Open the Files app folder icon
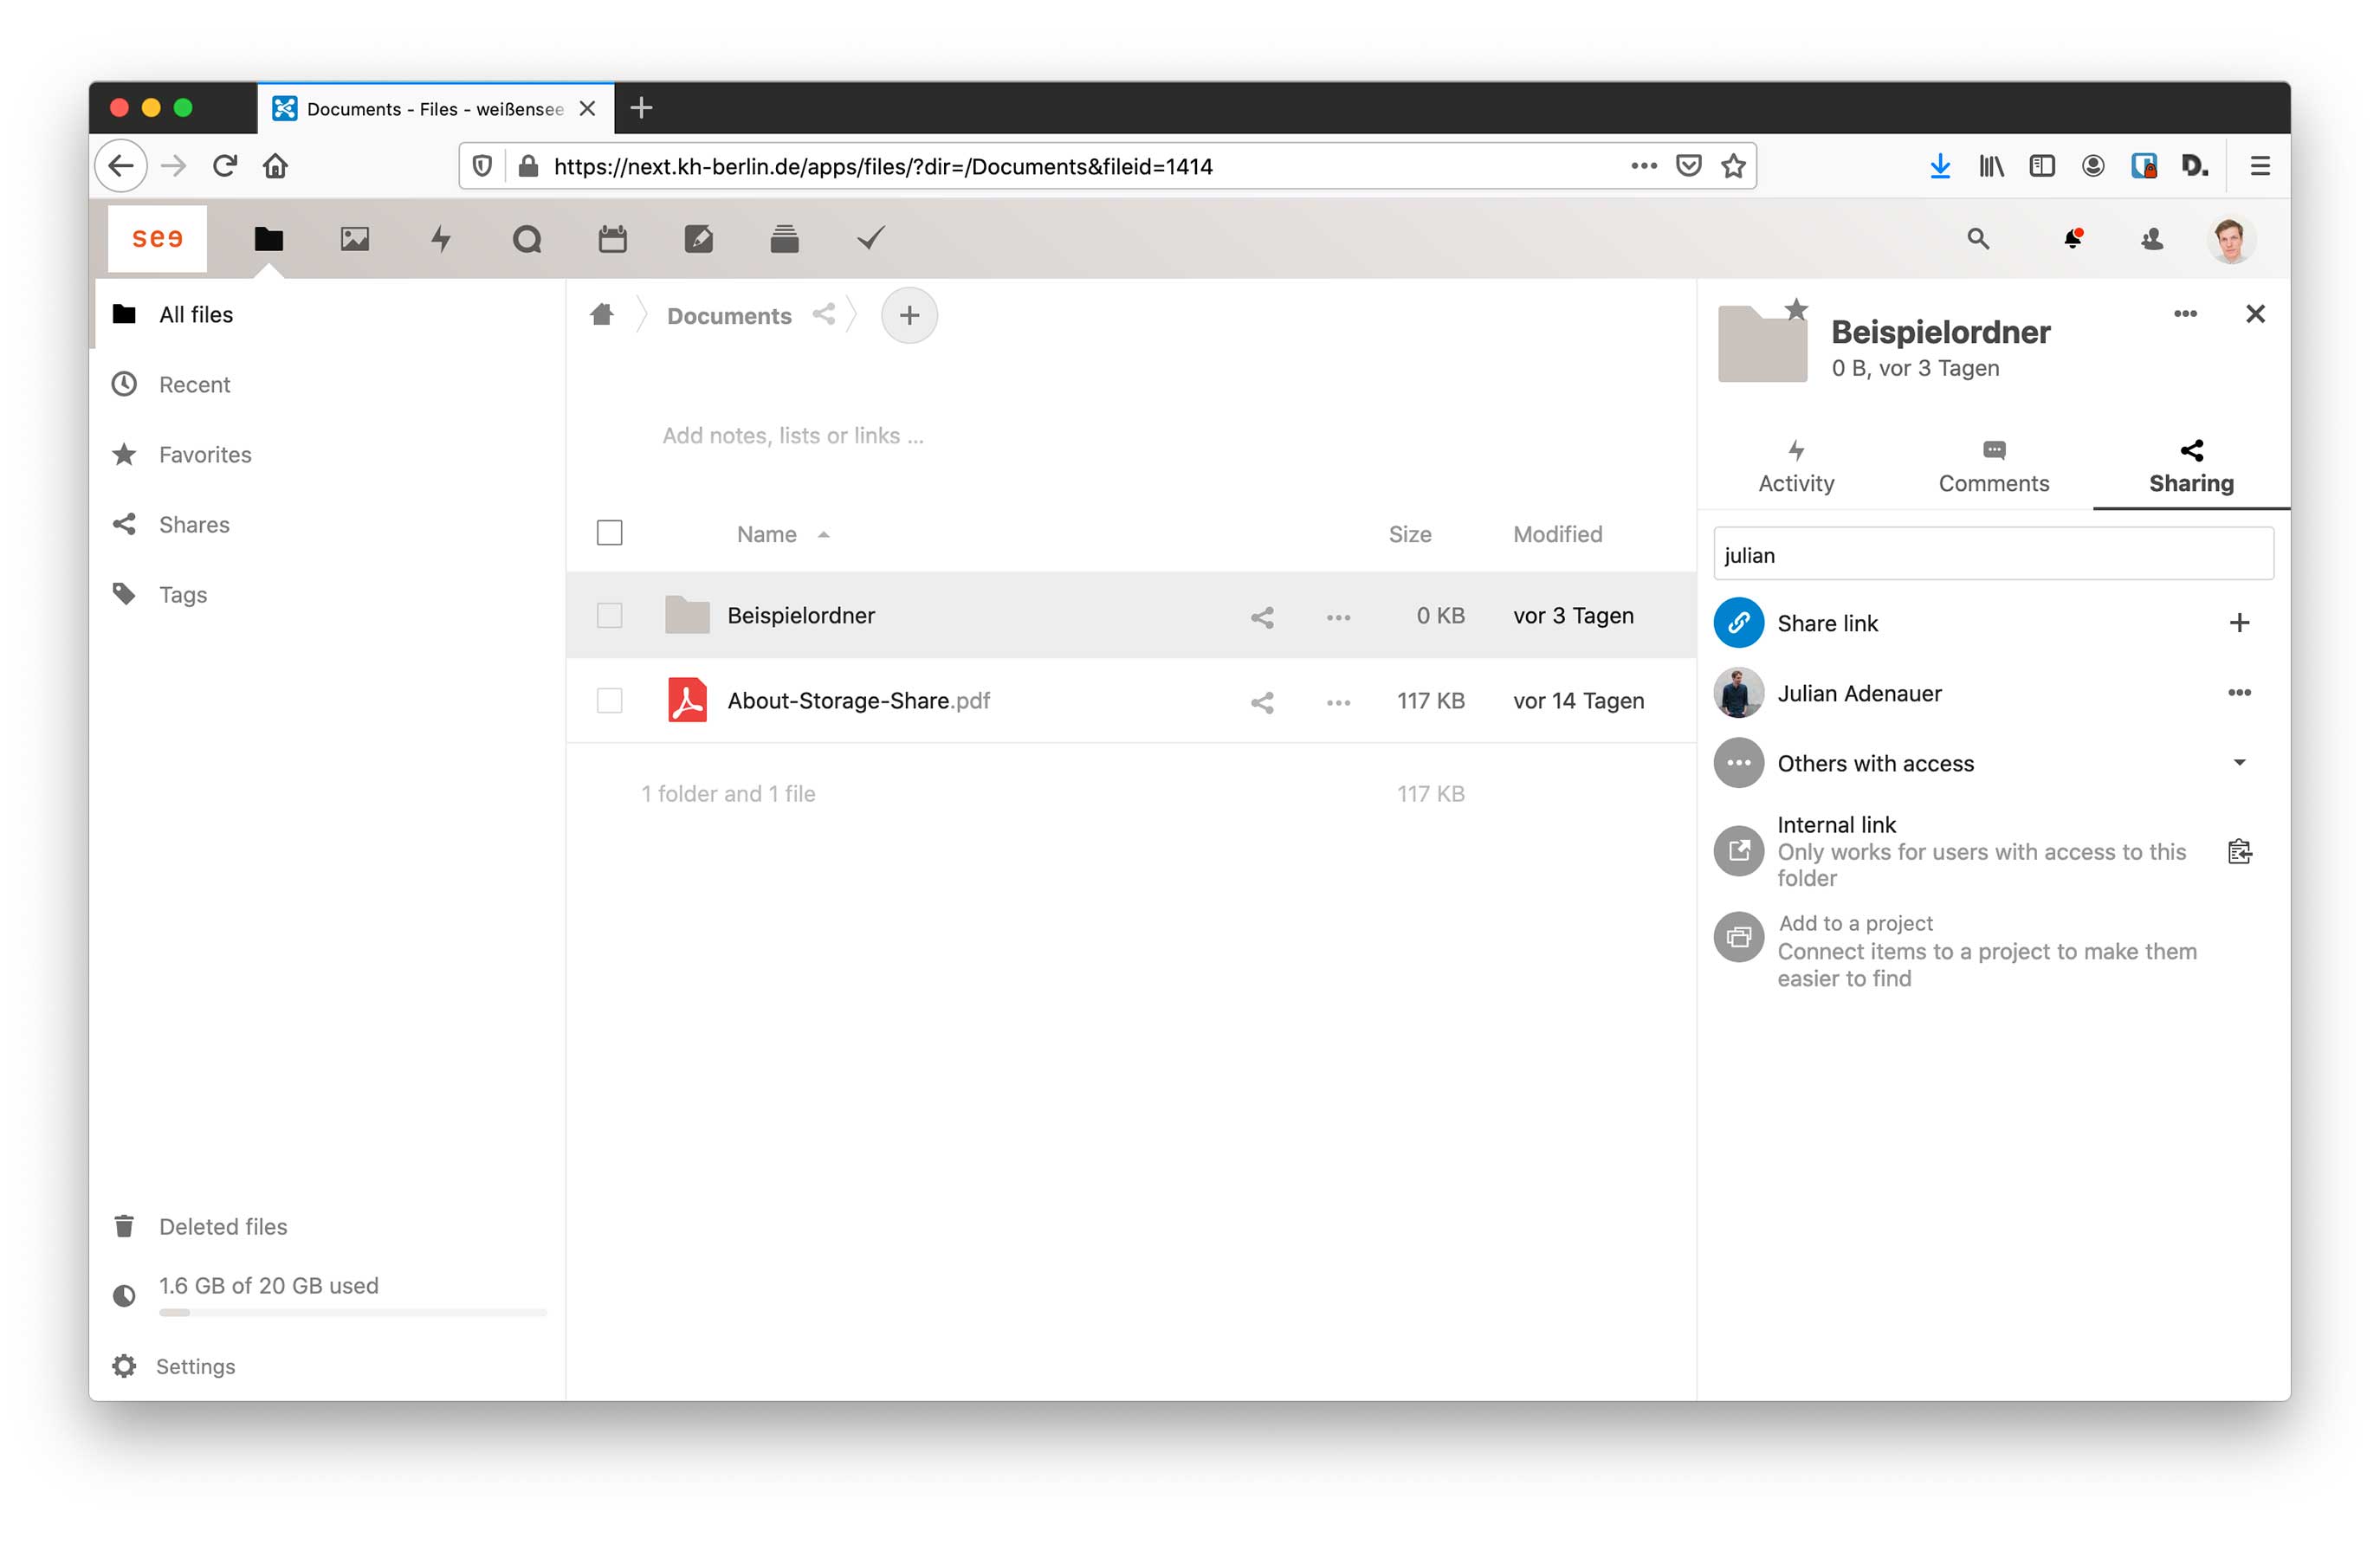This screenshot has width=2380, height=1550. 268,239
